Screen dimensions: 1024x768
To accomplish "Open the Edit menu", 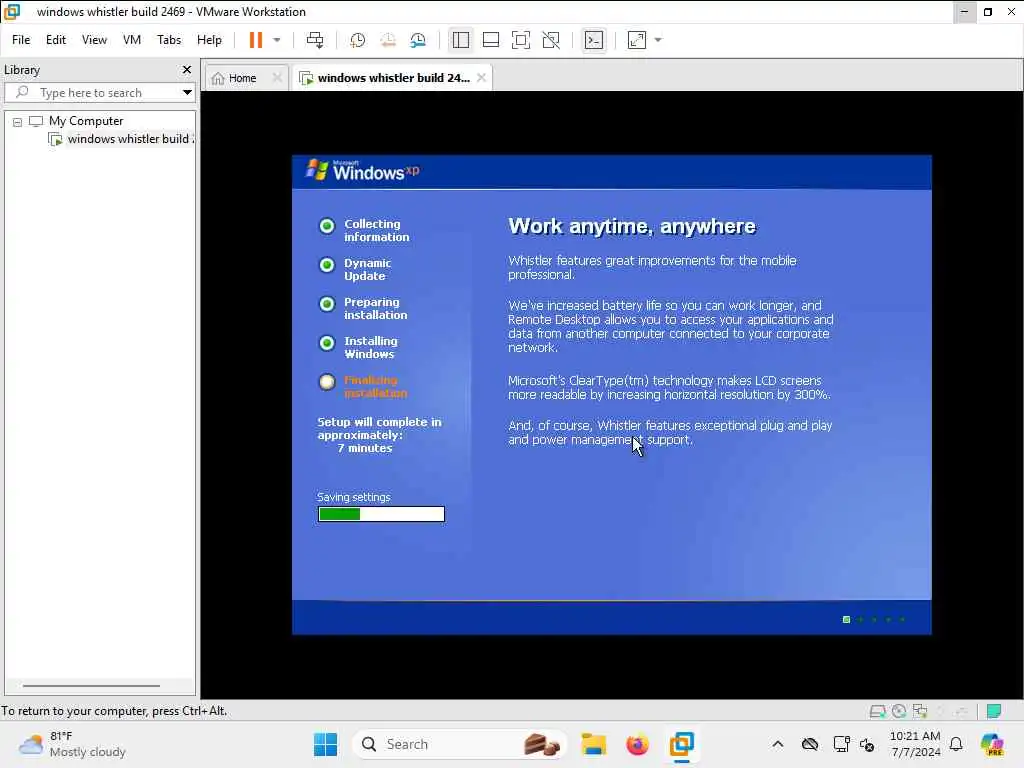I will (56, 40).
